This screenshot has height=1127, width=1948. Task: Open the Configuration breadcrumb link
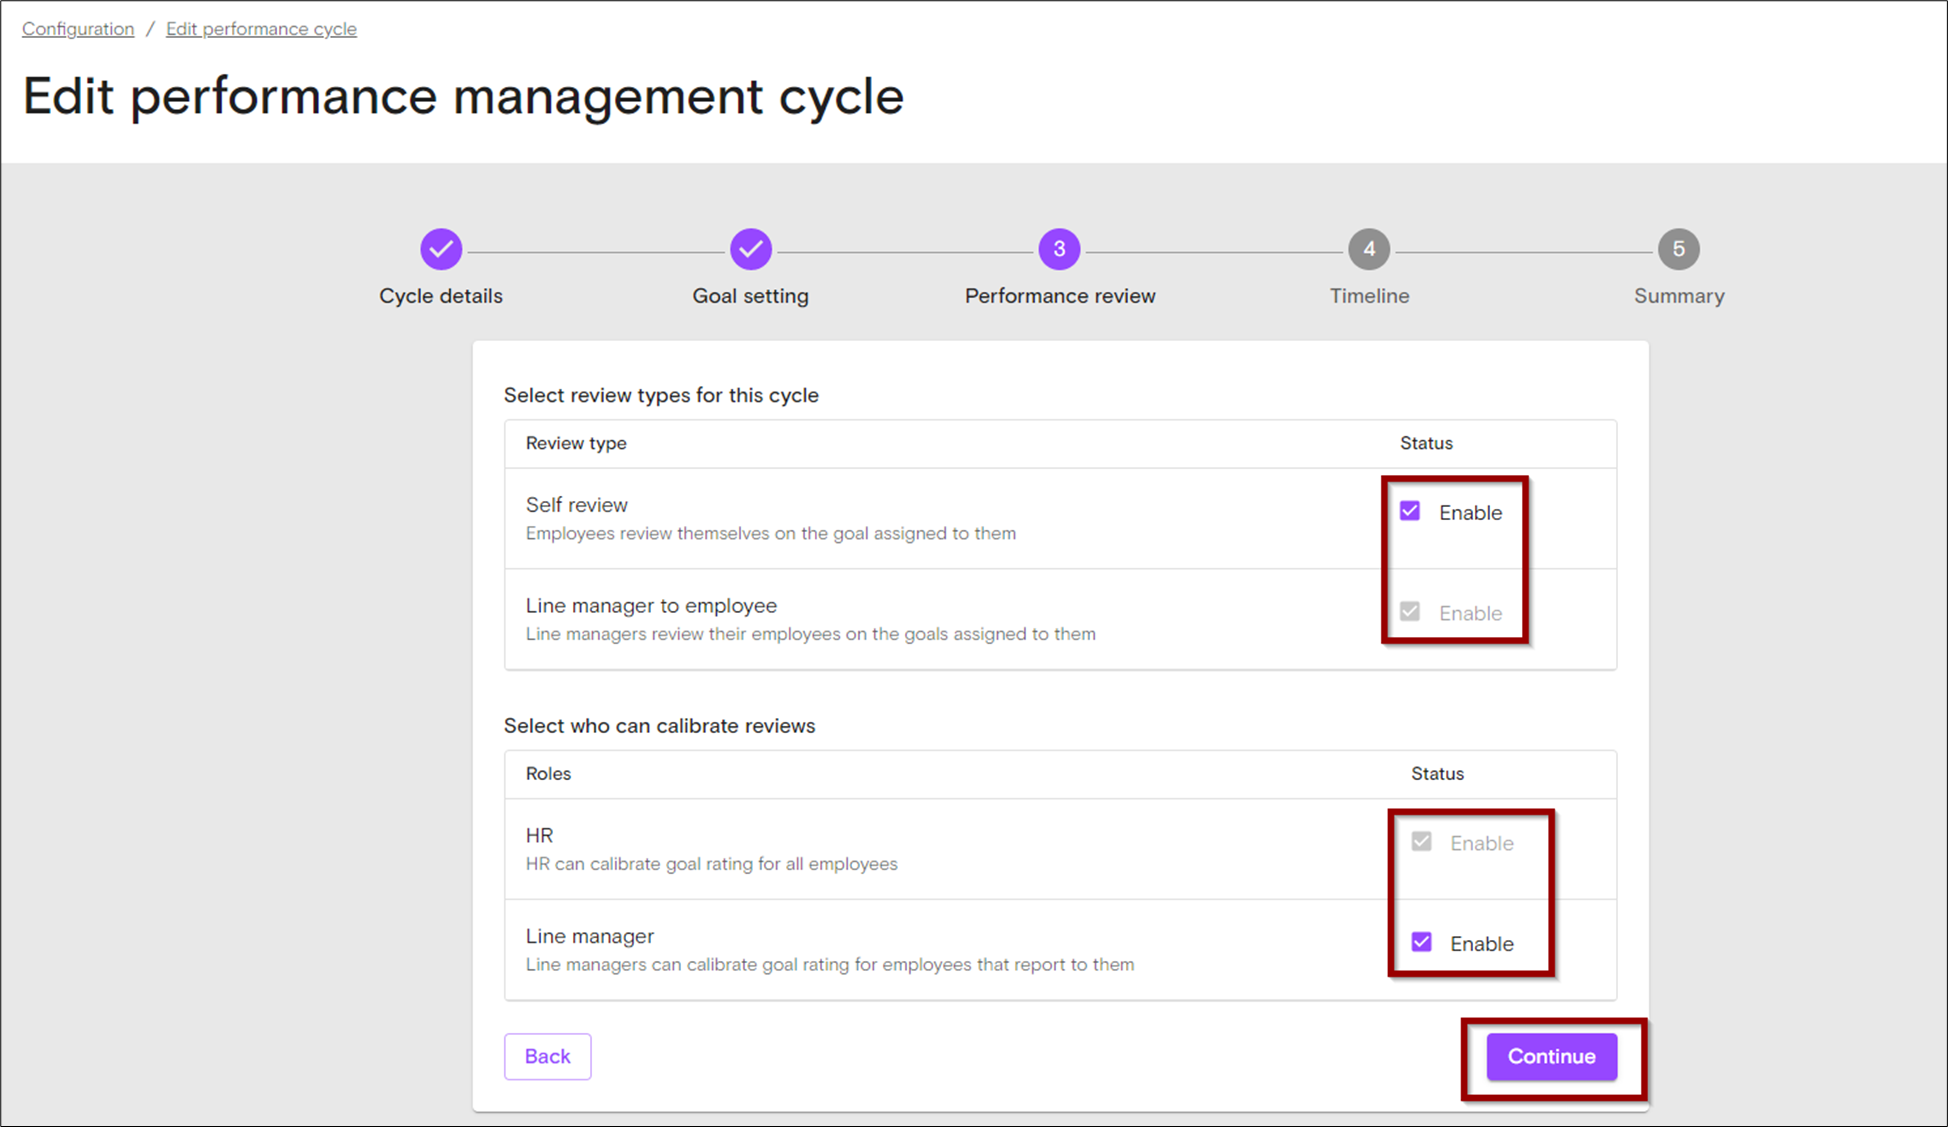(x=77, y=28)
